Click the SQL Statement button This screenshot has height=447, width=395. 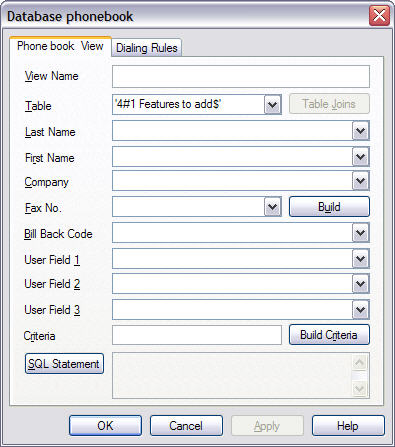pyautogui.click(x=64, y=364)
